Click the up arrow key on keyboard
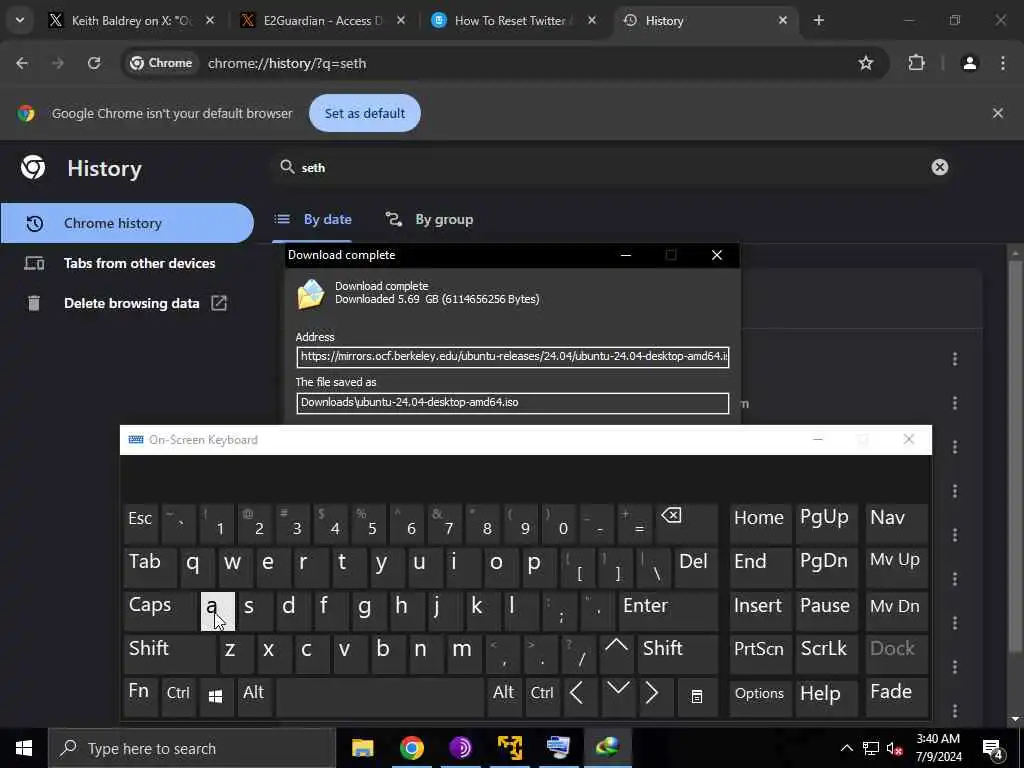The height and width of the screenshot is (768, 1024). pyautogui.click(x=616, y=653)
